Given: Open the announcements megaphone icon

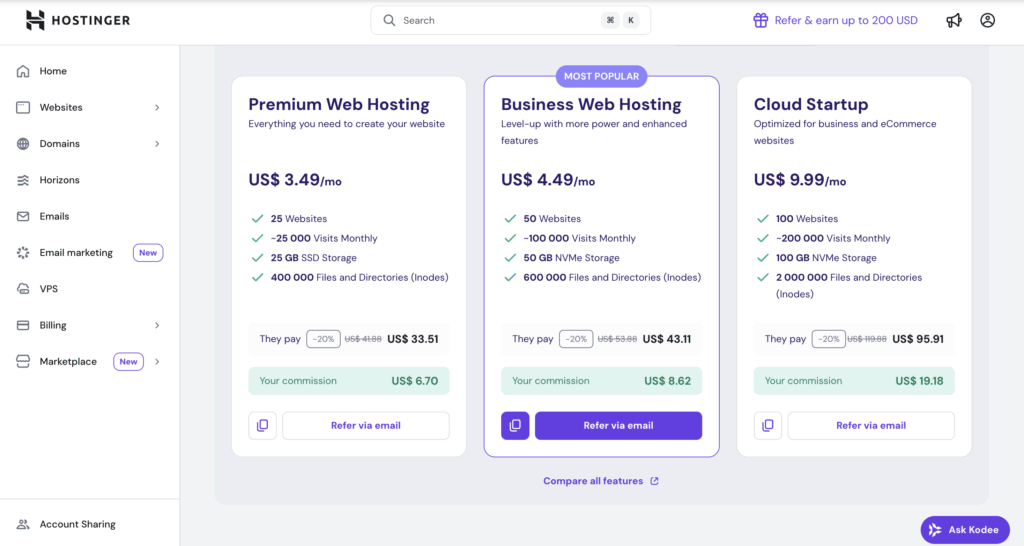Looking at the screenshot, I should [954, 20].
